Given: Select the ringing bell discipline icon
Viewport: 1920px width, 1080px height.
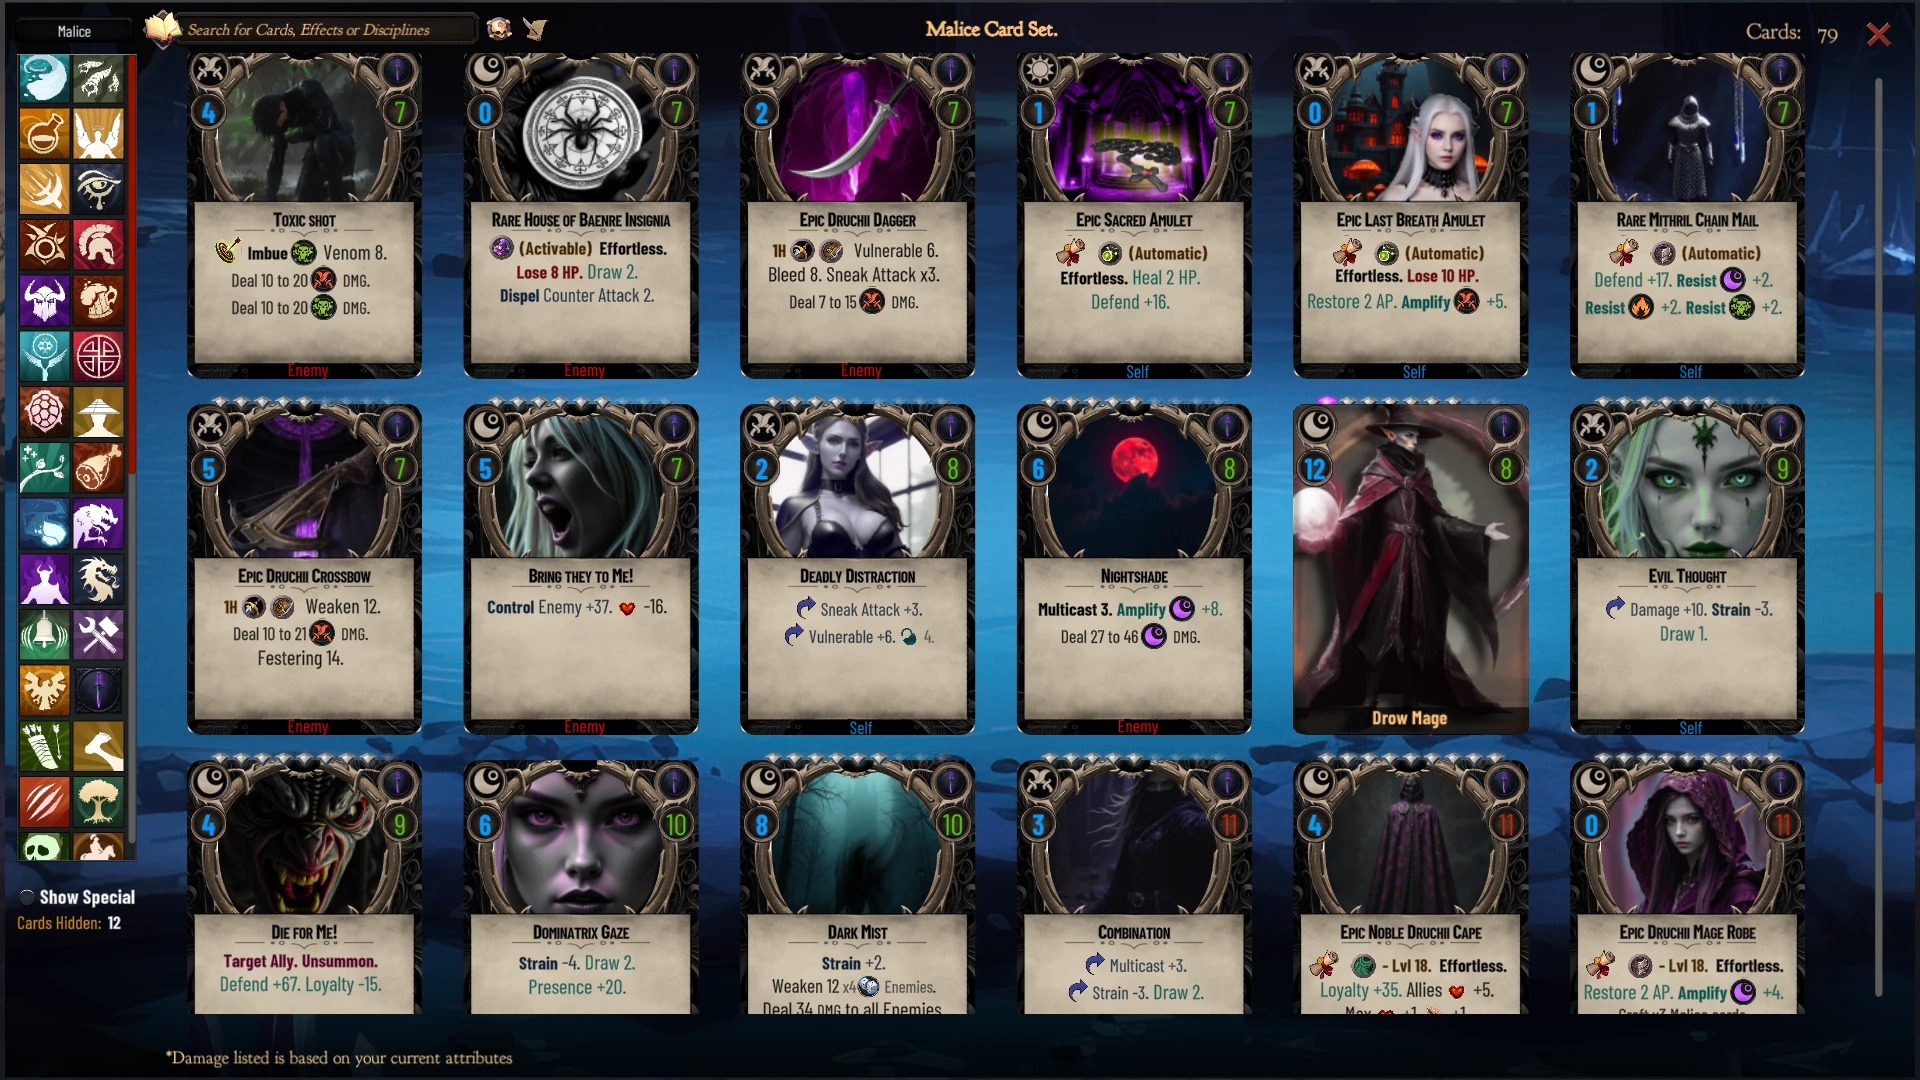Looking at the screenshot, I should 44,635.
